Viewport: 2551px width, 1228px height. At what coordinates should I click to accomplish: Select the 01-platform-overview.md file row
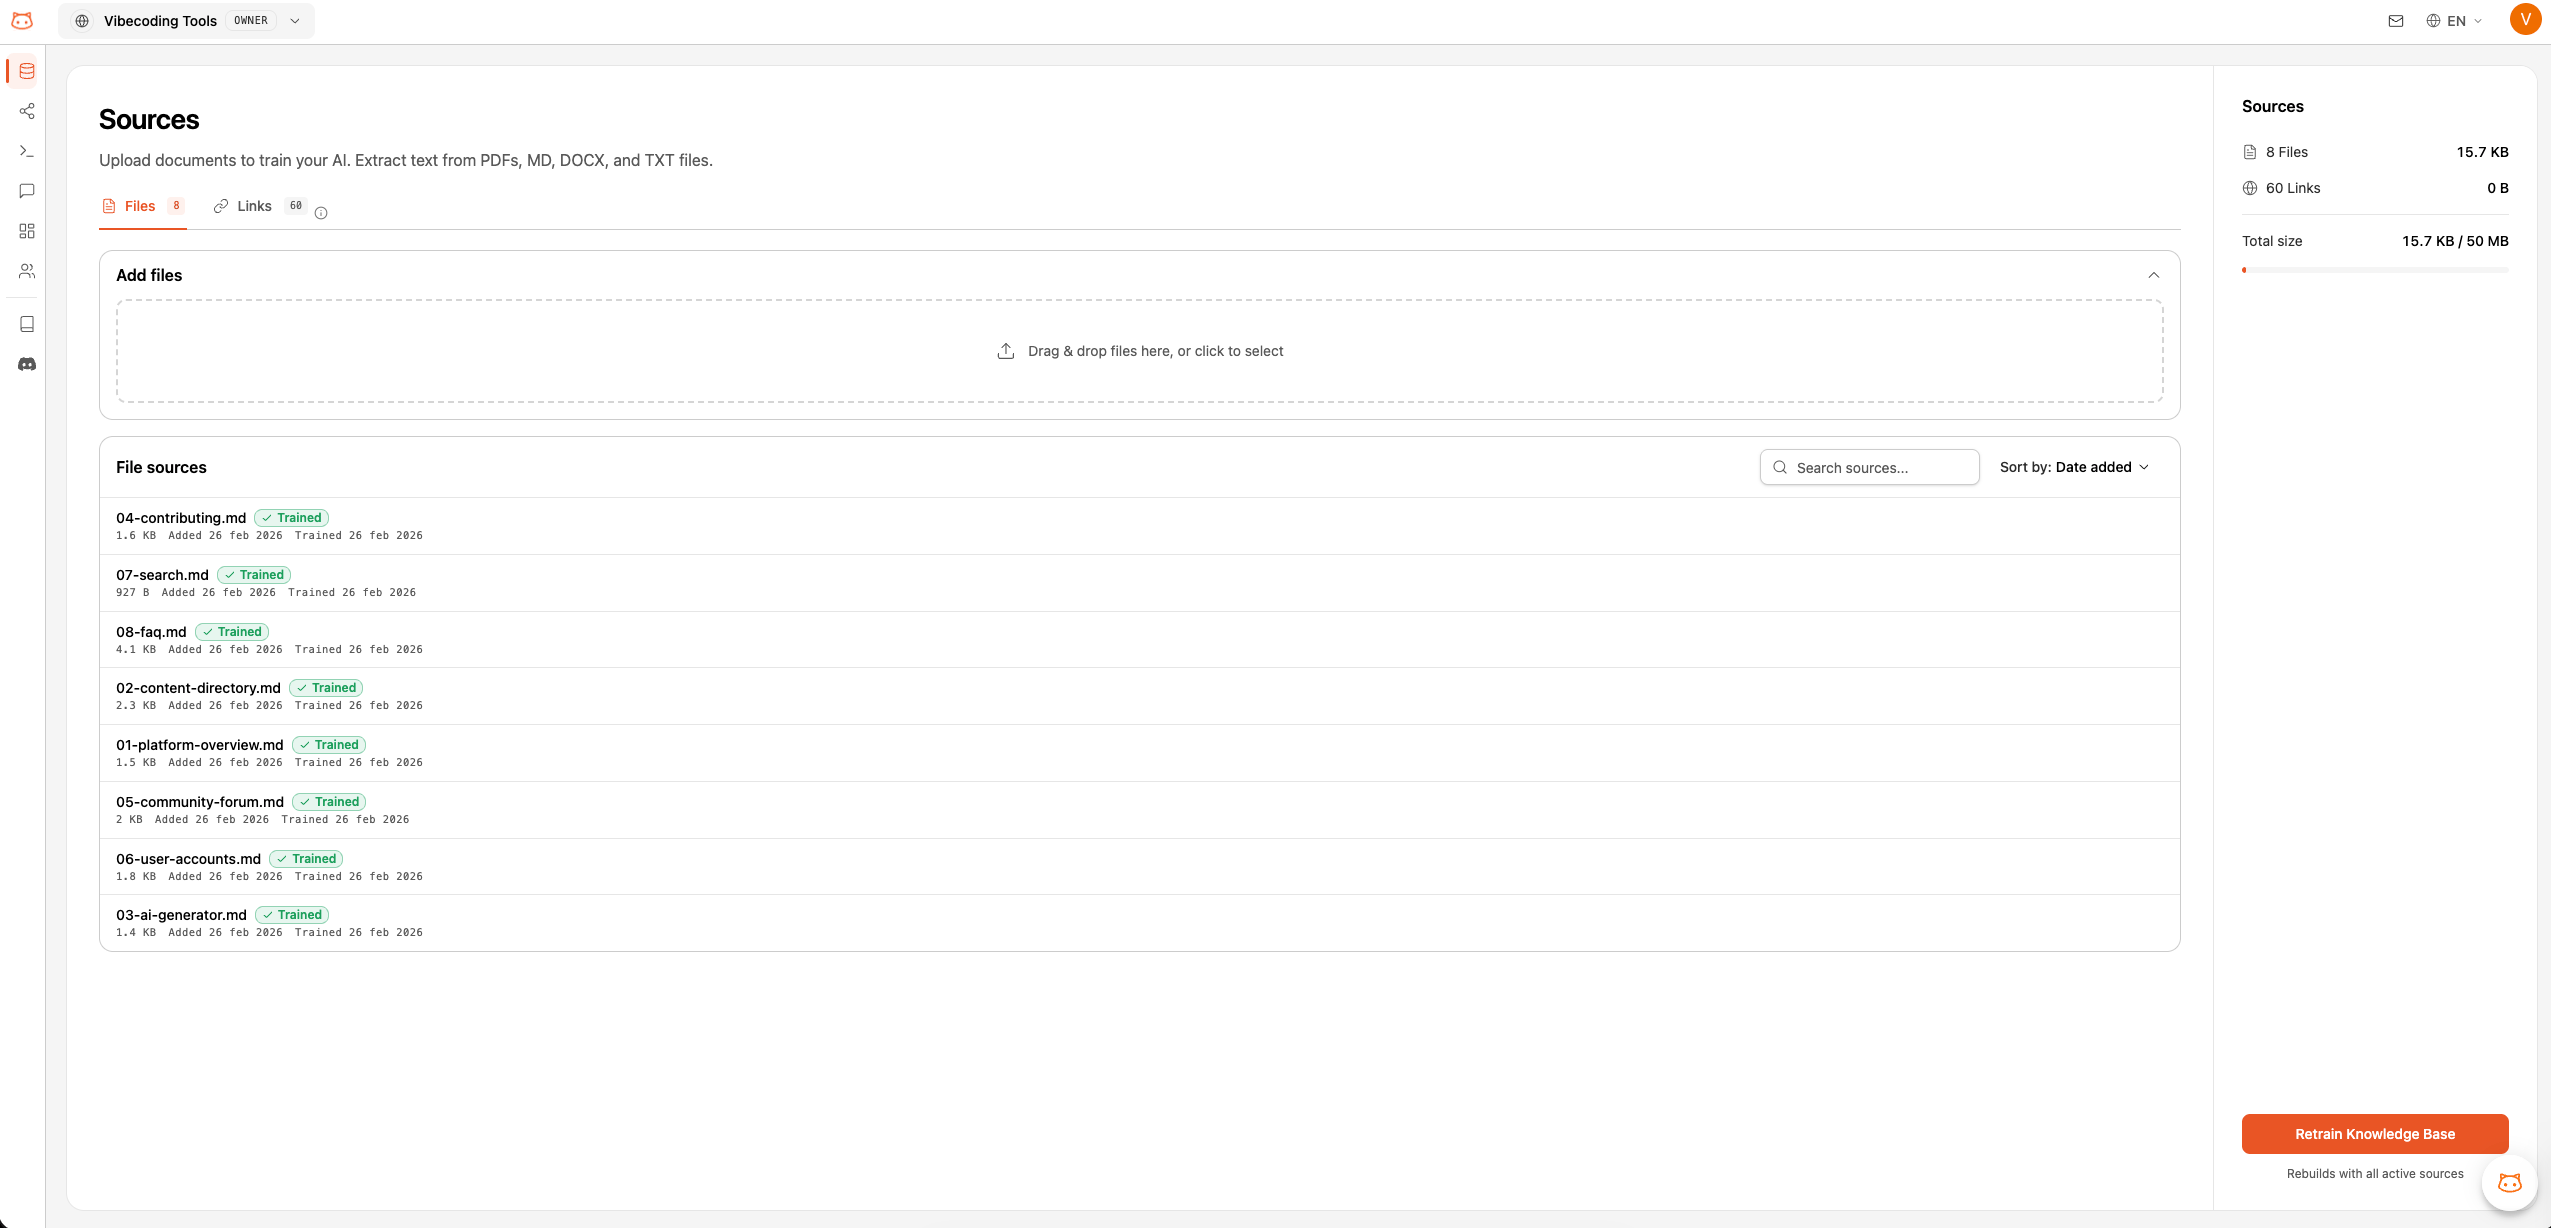tap(1139, 753)
